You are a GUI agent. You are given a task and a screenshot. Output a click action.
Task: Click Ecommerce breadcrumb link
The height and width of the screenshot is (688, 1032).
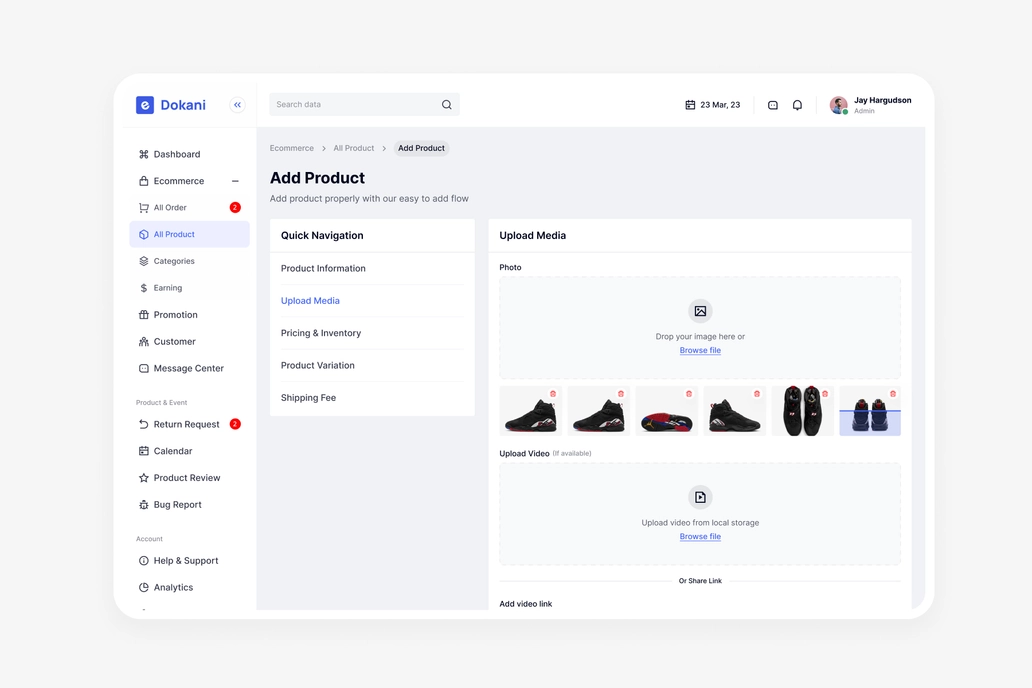tap(292, 148)
